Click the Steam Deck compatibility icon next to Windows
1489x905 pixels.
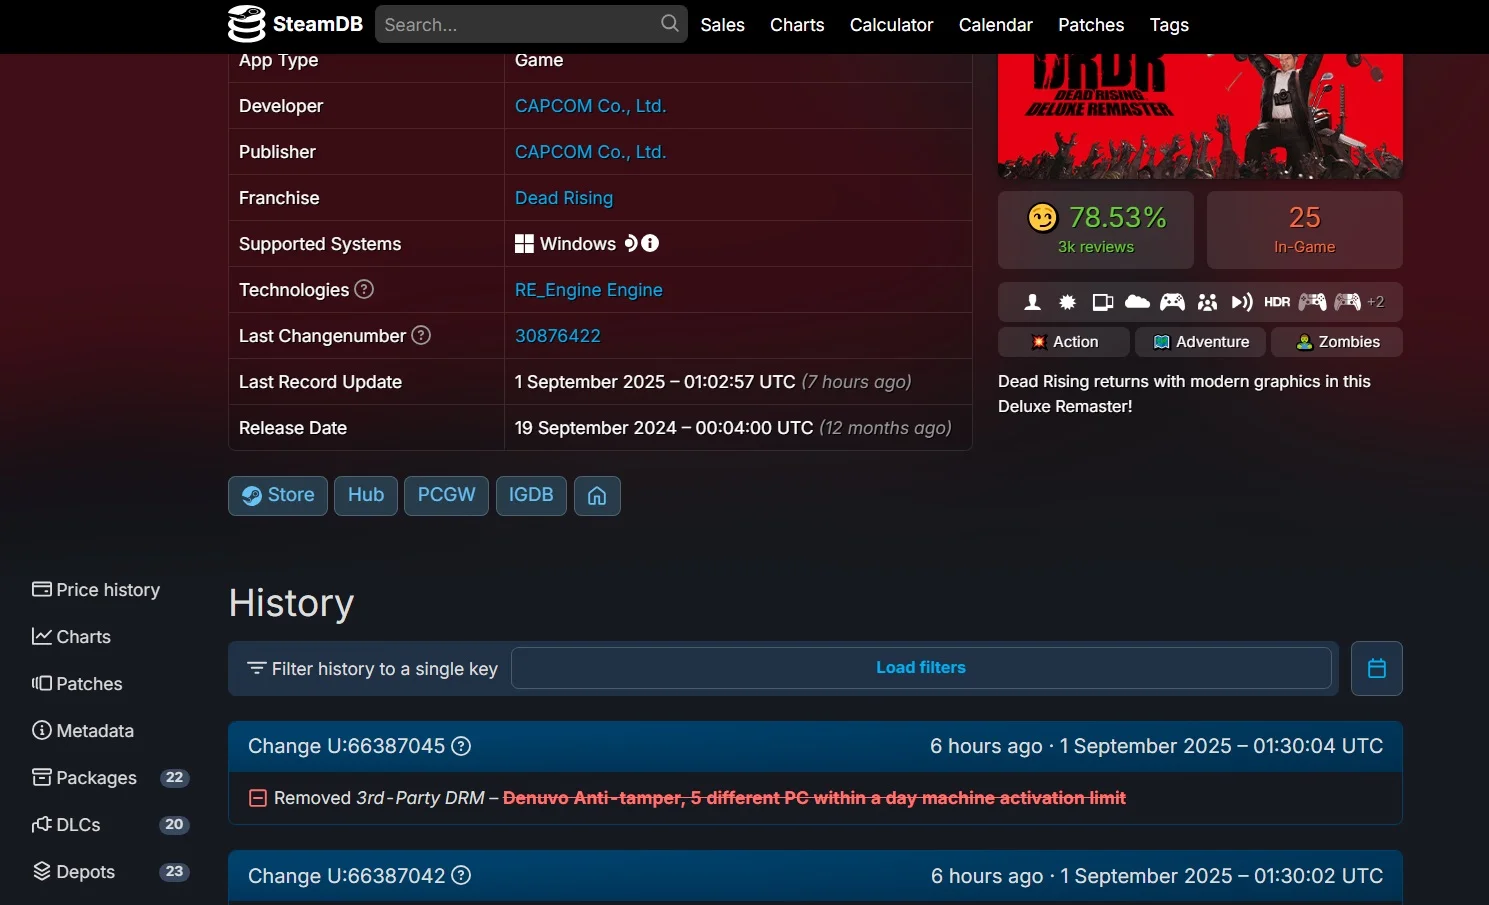(631, 243)
